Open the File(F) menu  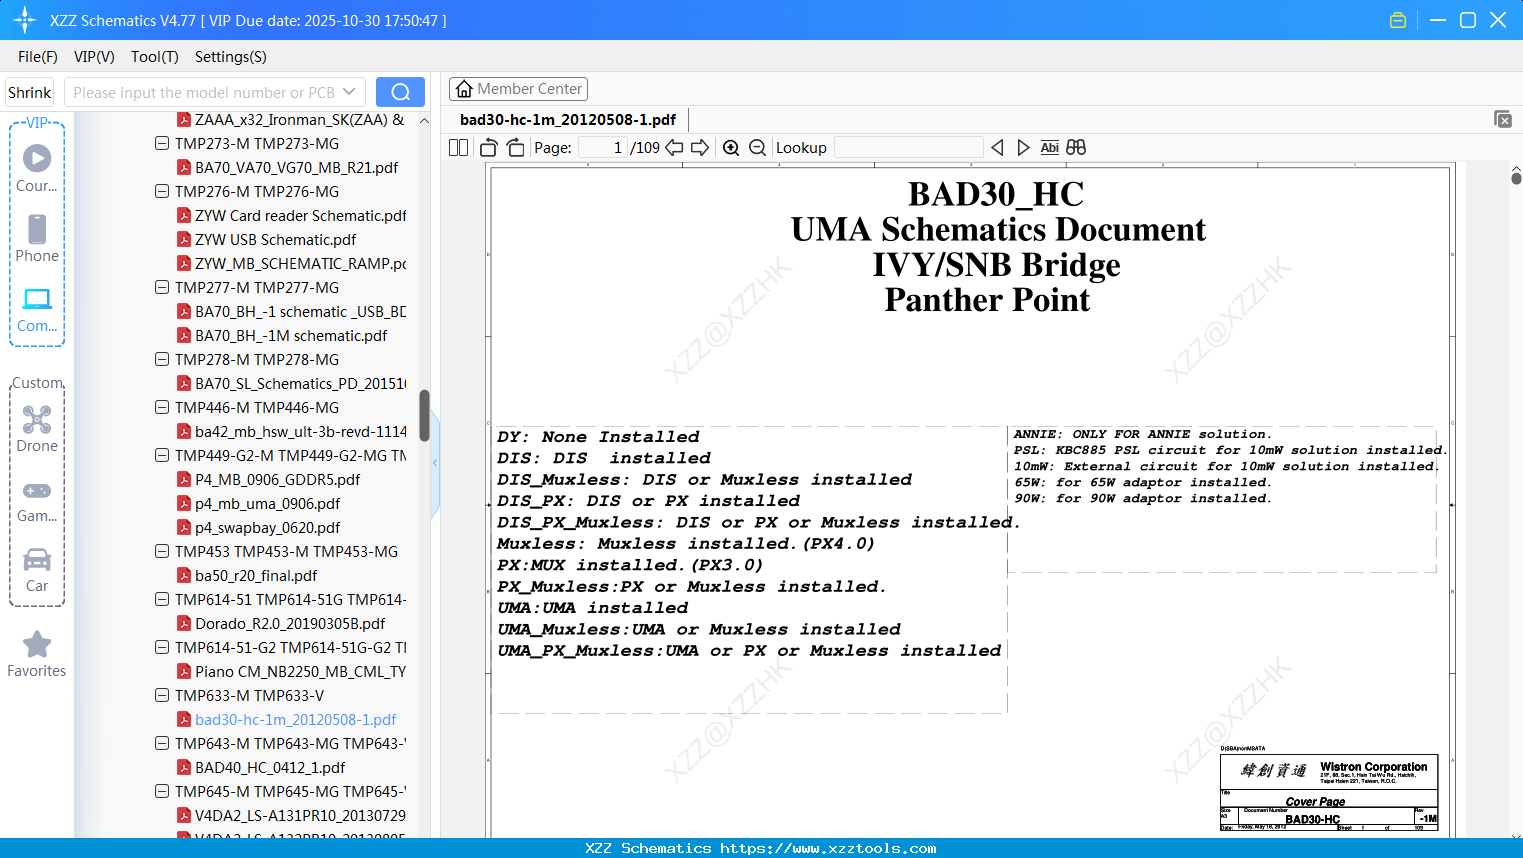38,57
